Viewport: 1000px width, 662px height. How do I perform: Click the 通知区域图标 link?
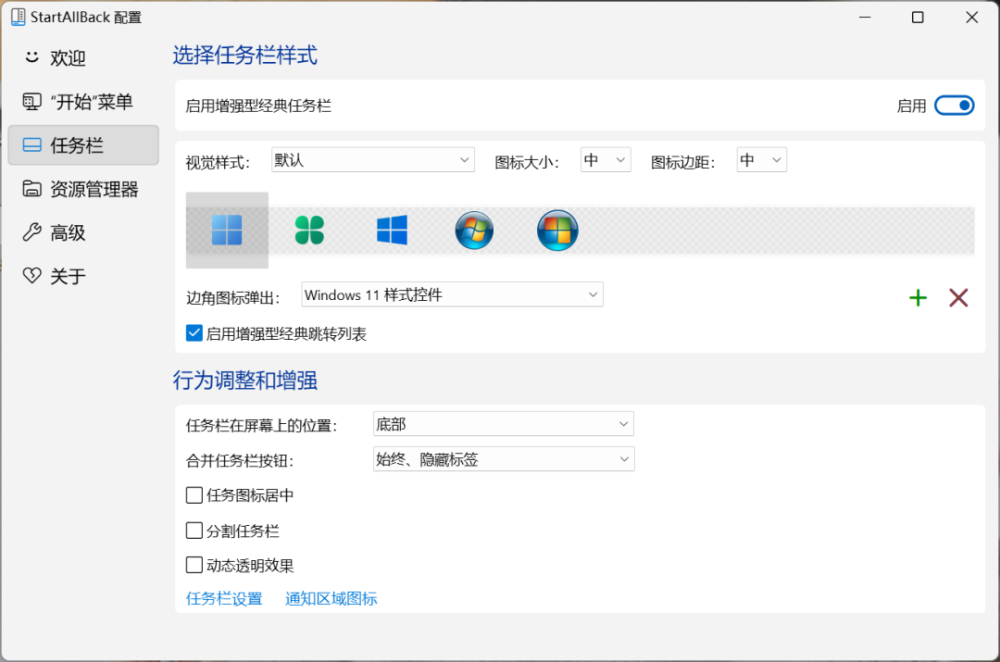click(331, 599)
